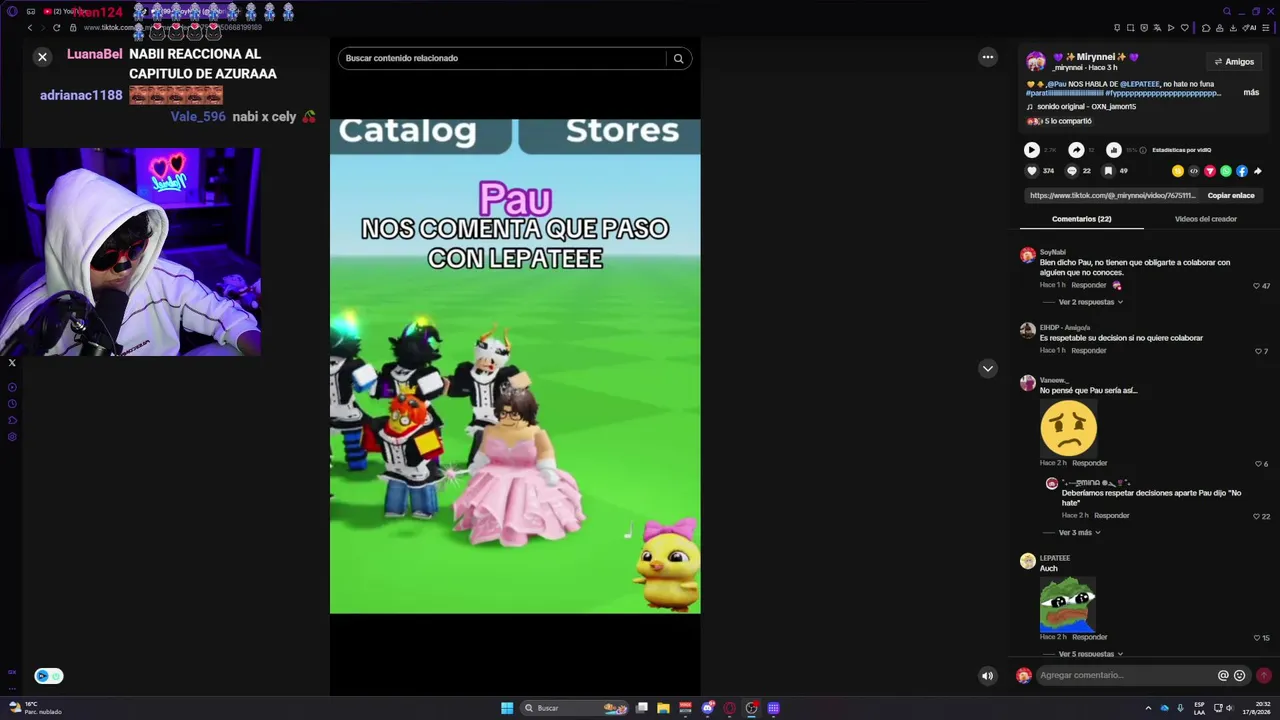This screenshot has width=1280, height=720.
Task: Click the browser's heart bookmark icon
Action: click(x=1185, y=28)
